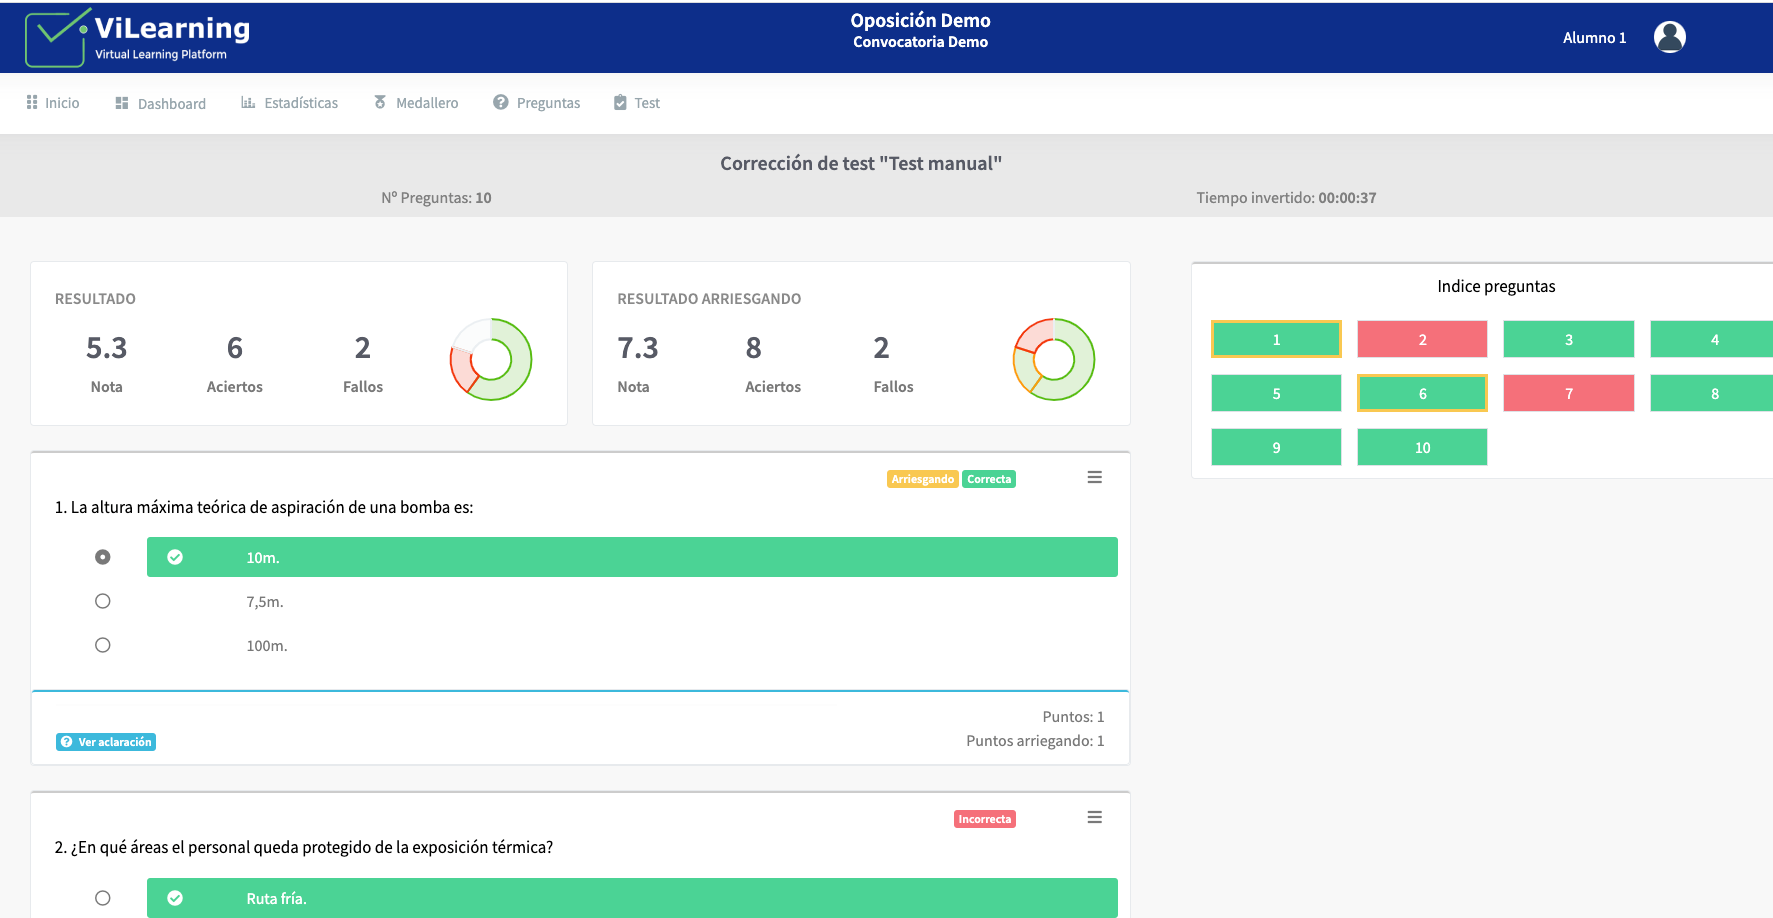
Task: Select the 7,5m. answer radio button
Action: 103,601
